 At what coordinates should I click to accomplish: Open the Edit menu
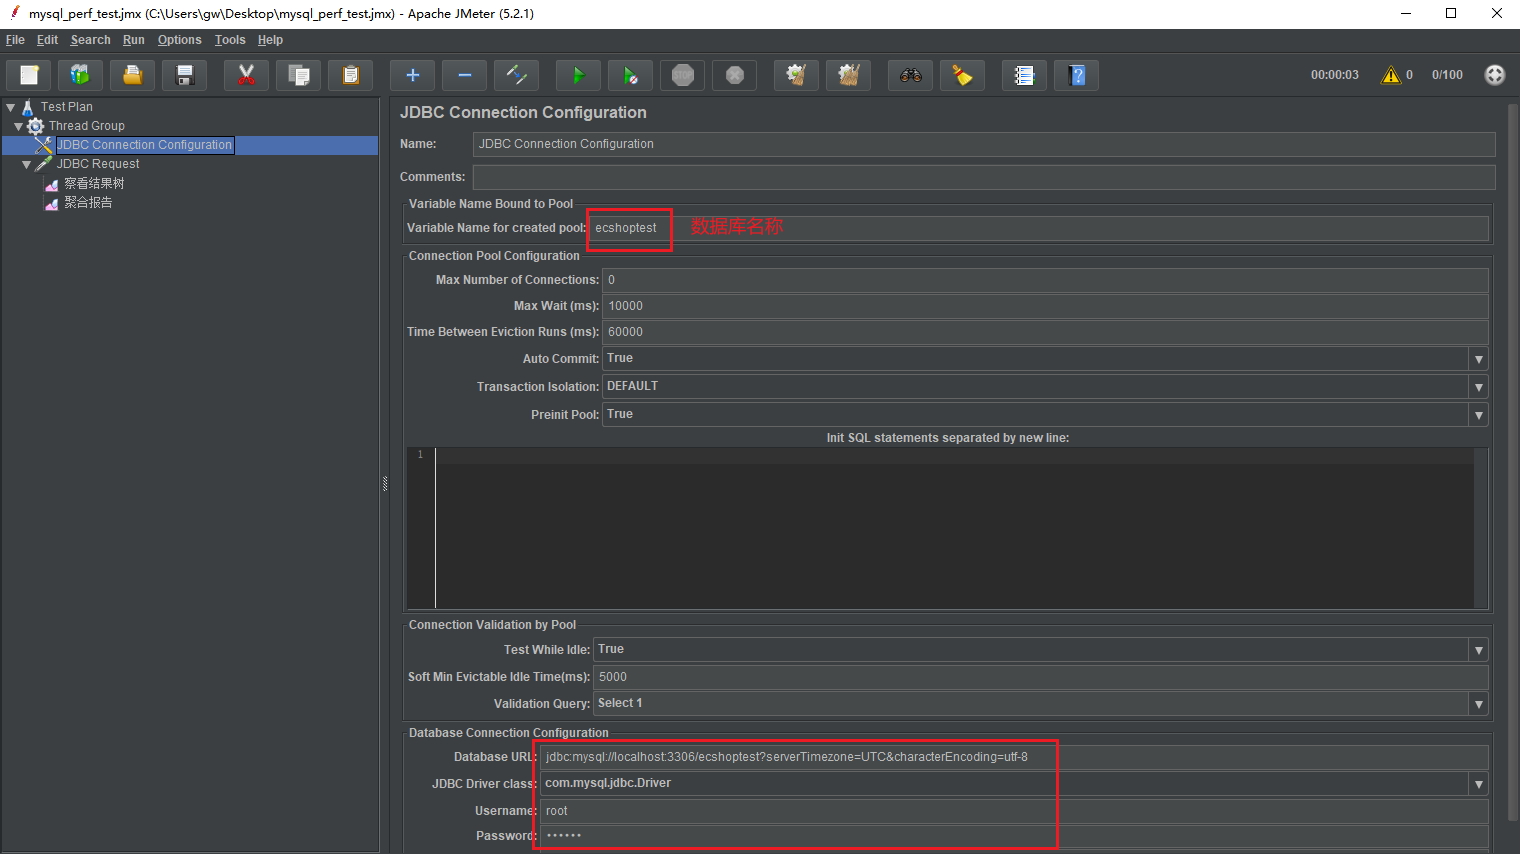[47, 40]
